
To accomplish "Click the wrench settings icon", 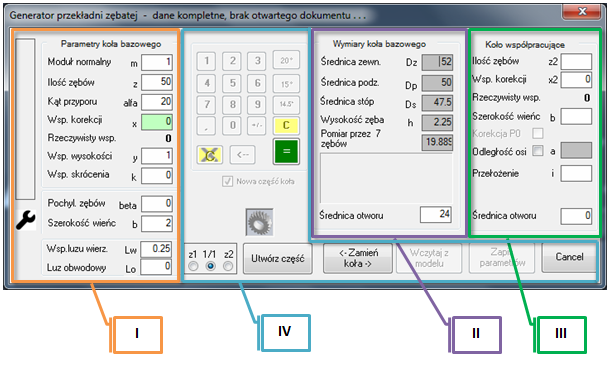I will click(26, 220).
